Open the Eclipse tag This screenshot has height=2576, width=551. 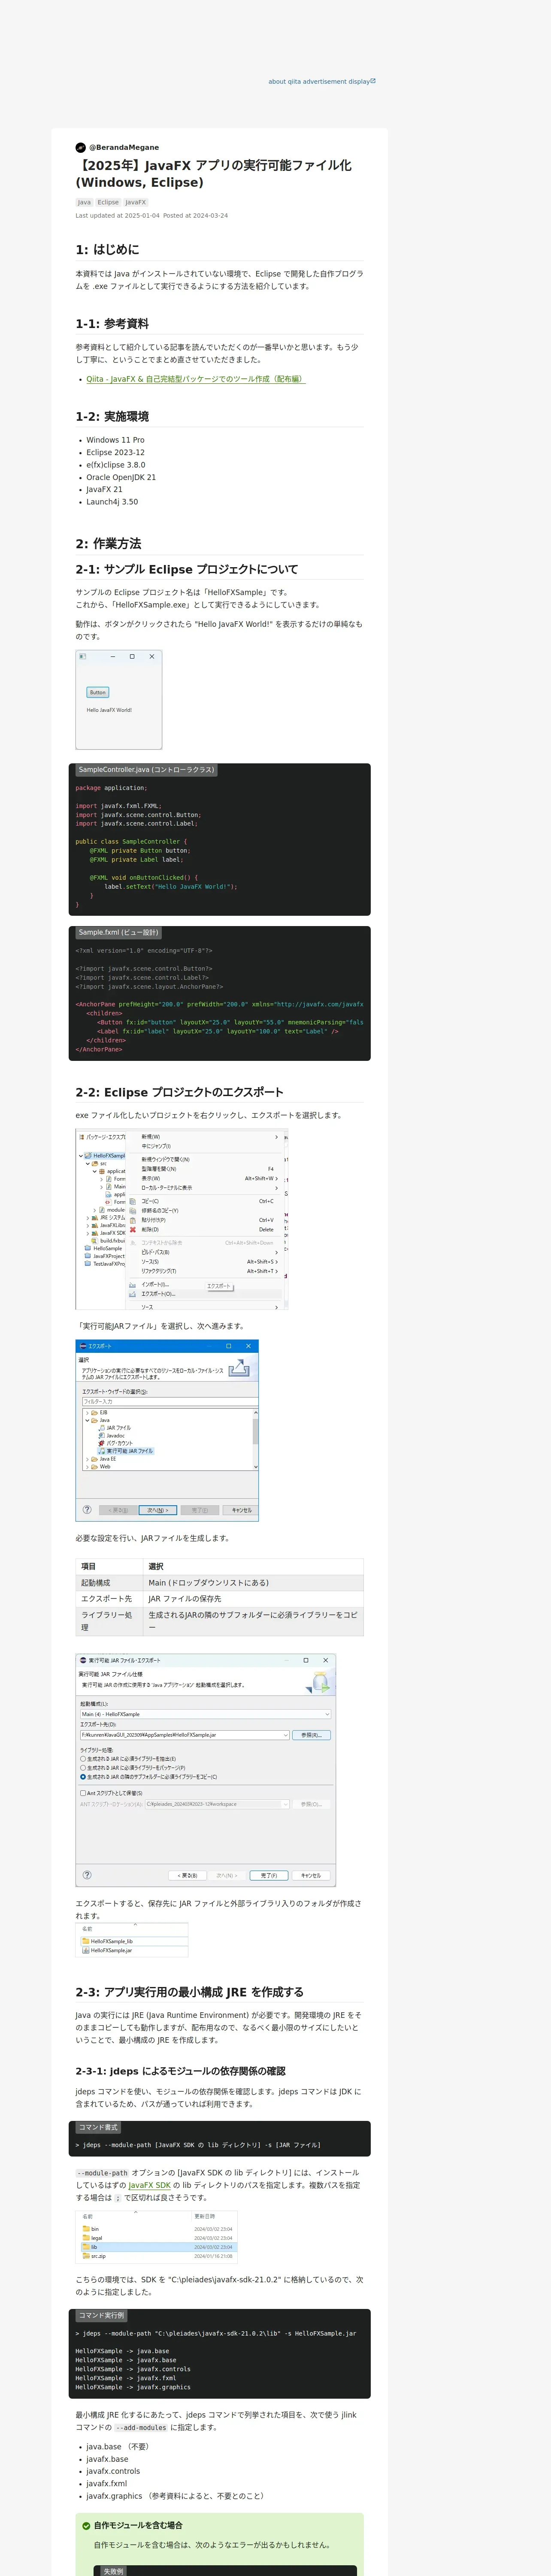[108, 202]
